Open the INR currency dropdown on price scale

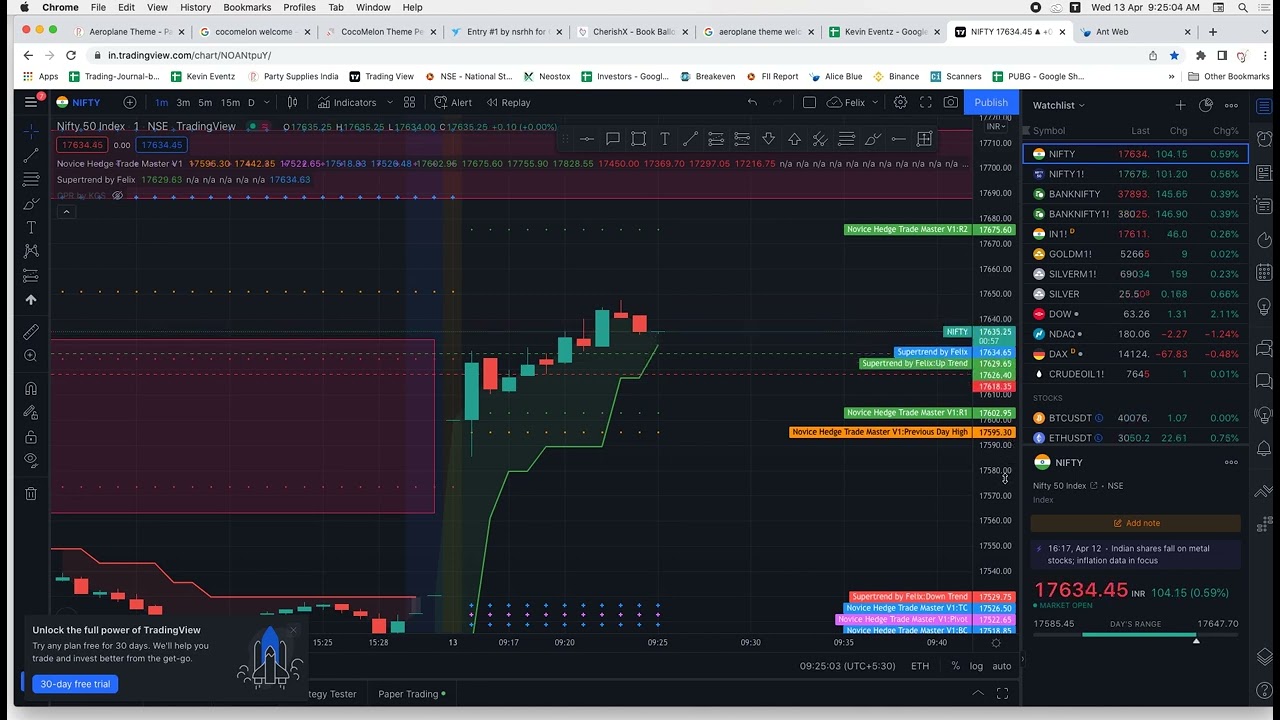click(x=996, y=127)
